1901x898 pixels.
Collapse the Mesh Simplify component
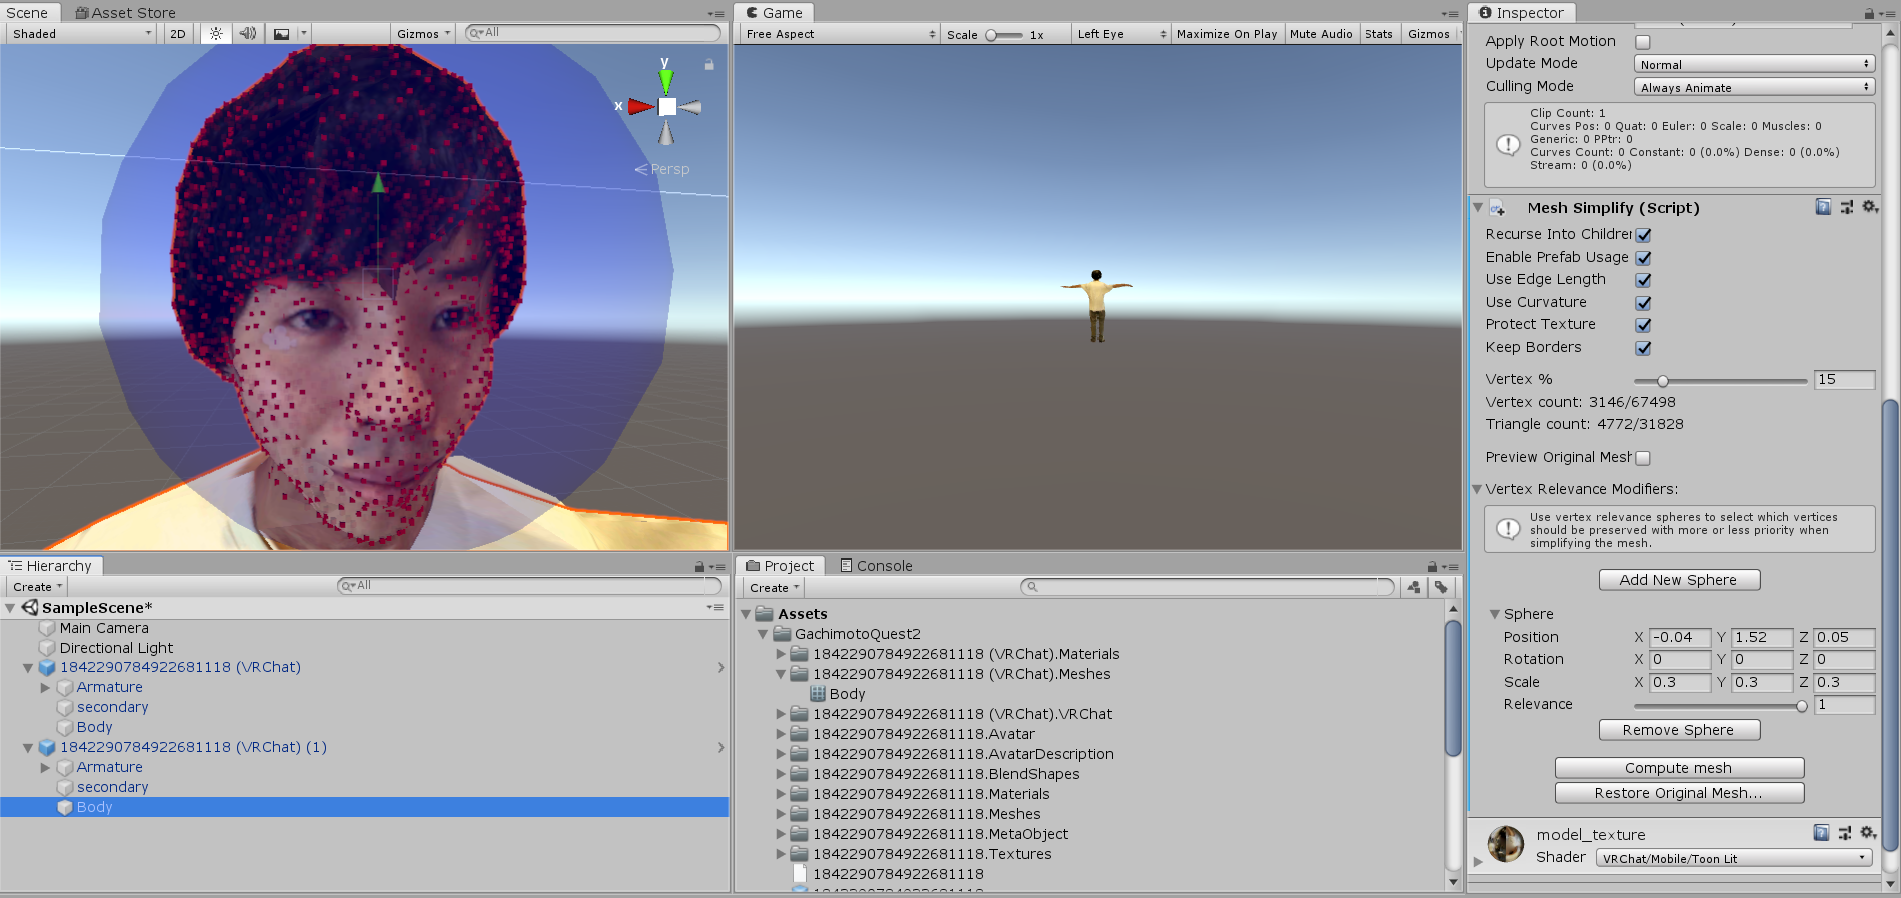[x=1478, y=207]
